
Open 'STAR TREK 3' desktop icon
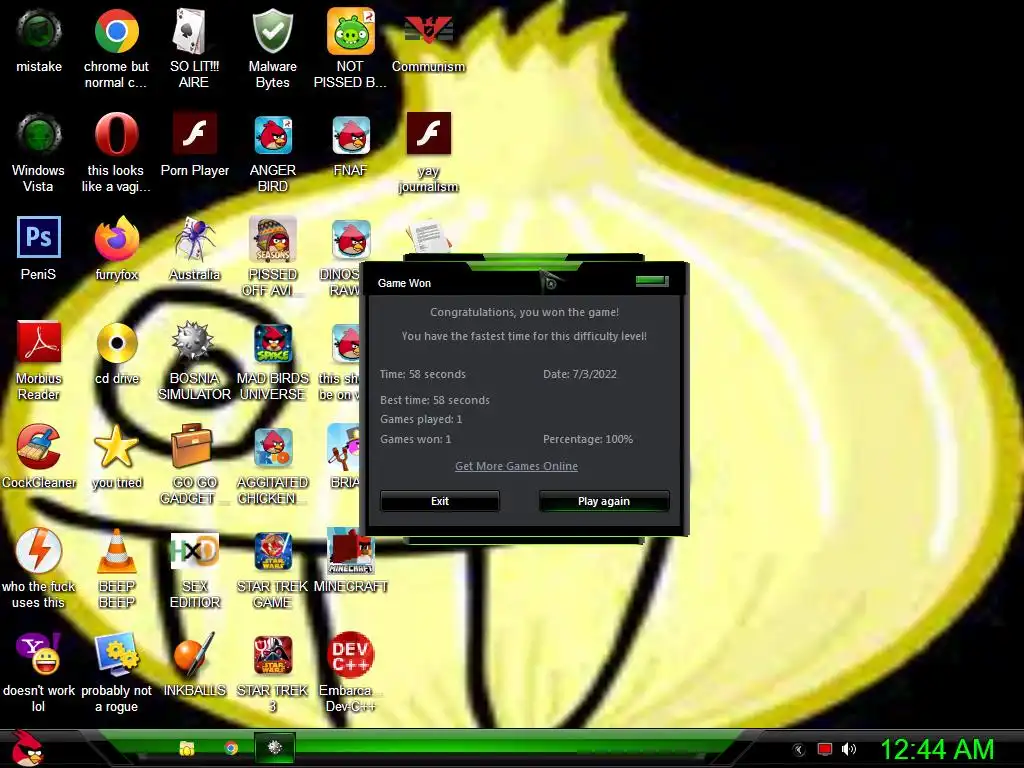pos(272,655)
